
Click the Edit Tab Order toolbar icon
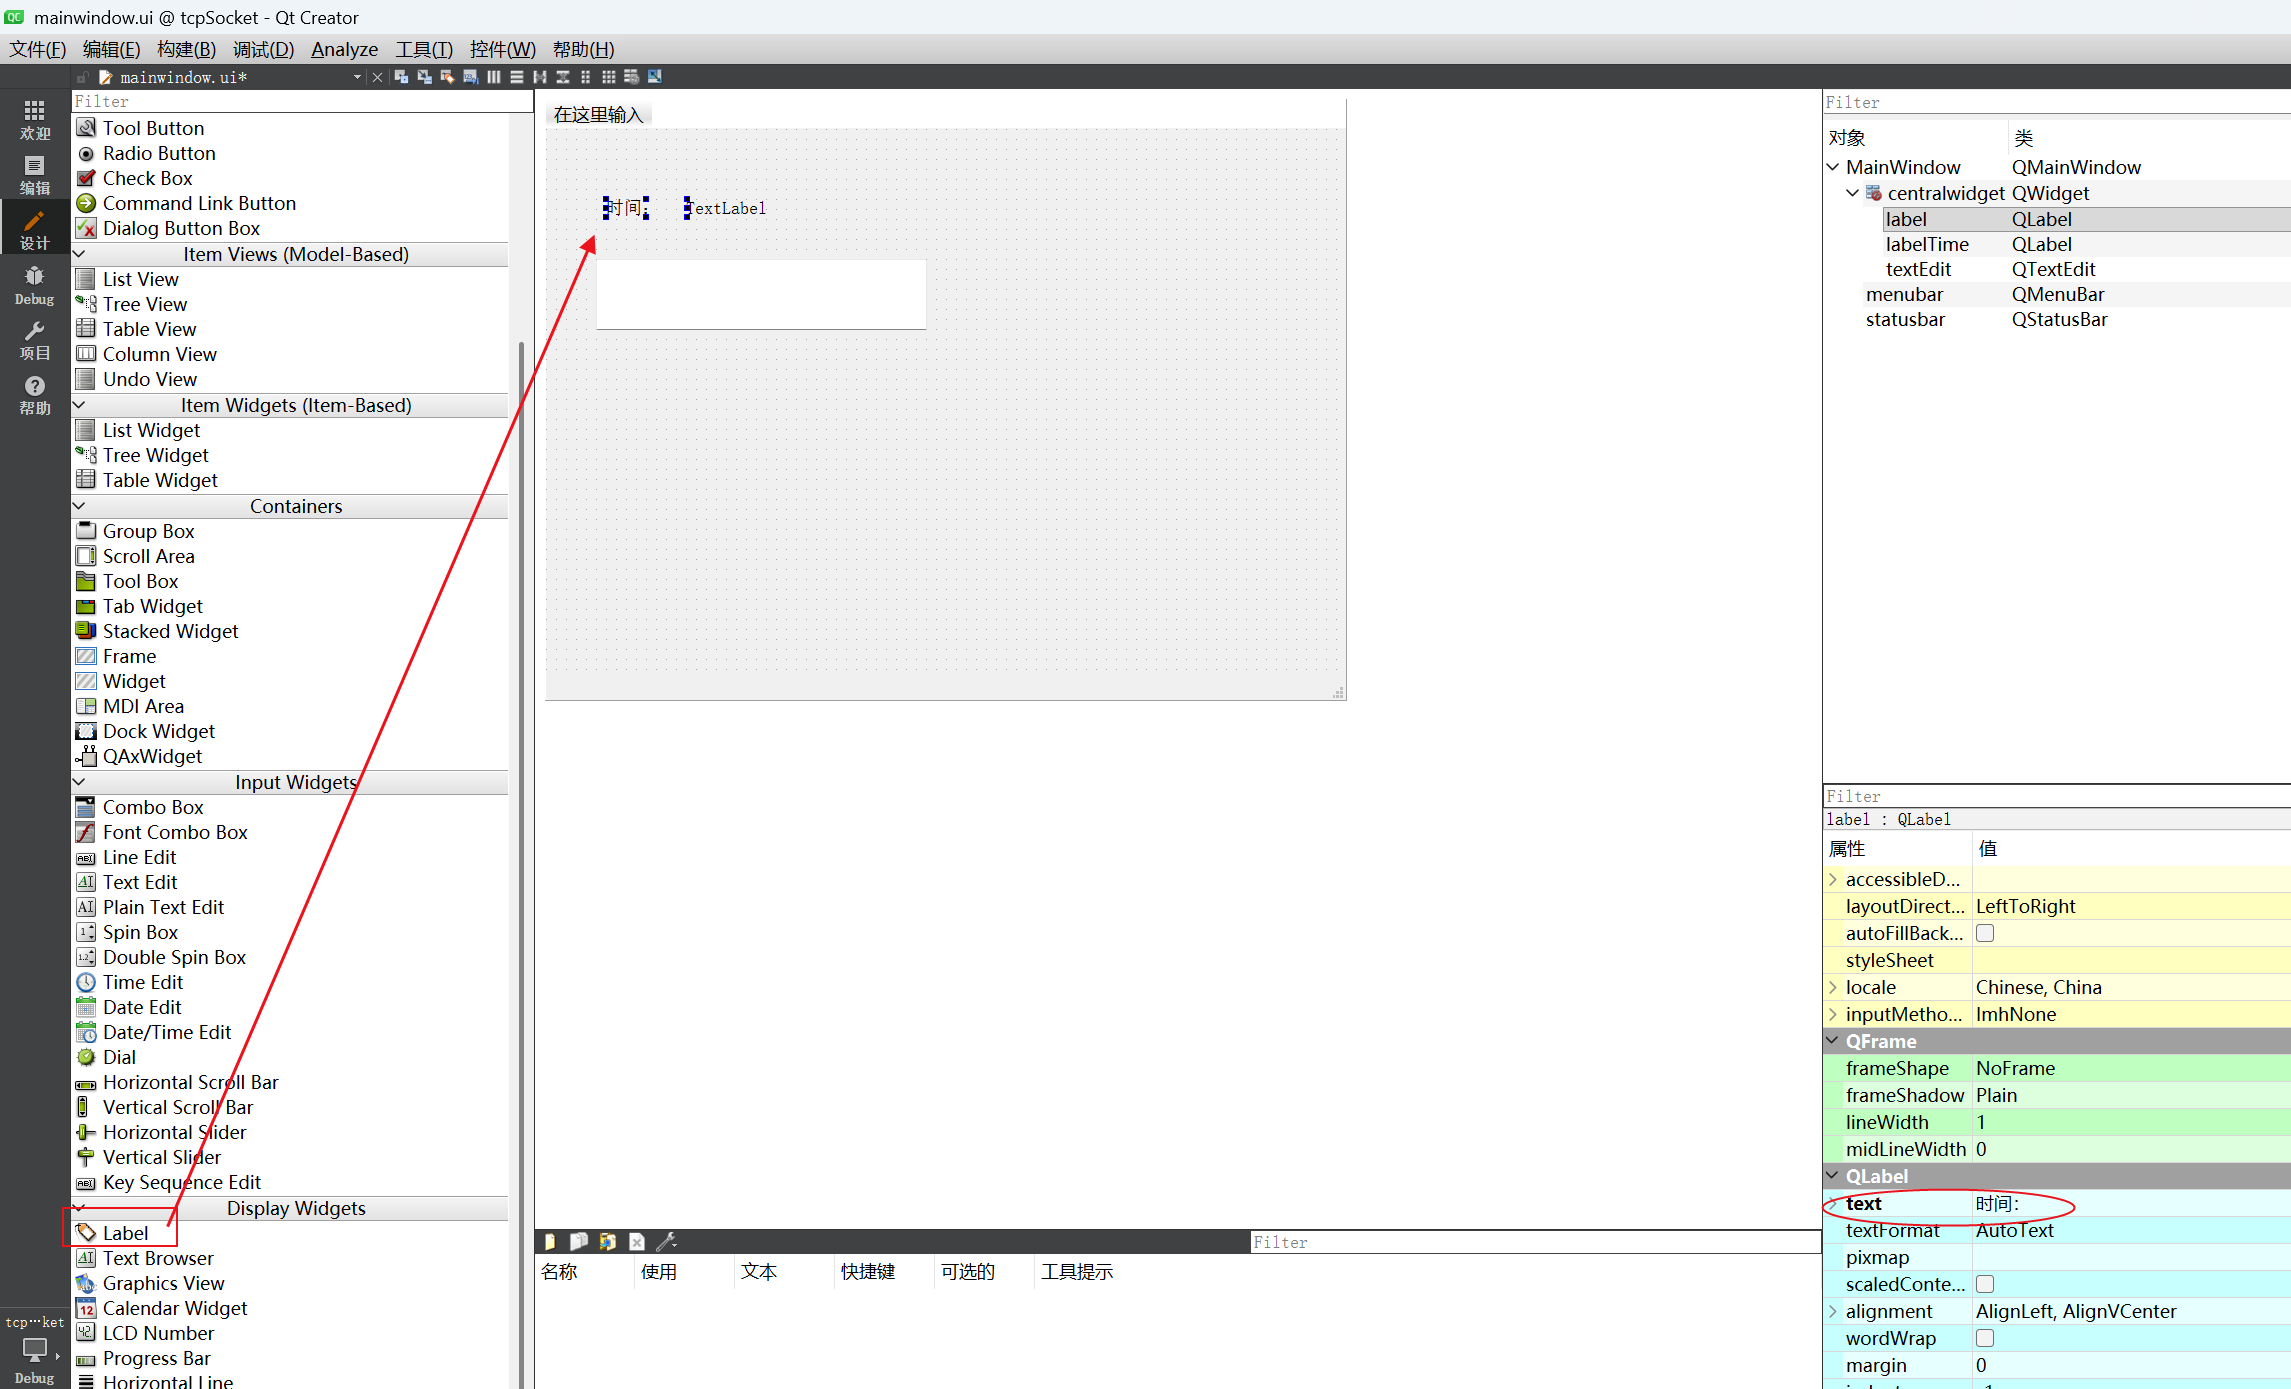point(471,77)
